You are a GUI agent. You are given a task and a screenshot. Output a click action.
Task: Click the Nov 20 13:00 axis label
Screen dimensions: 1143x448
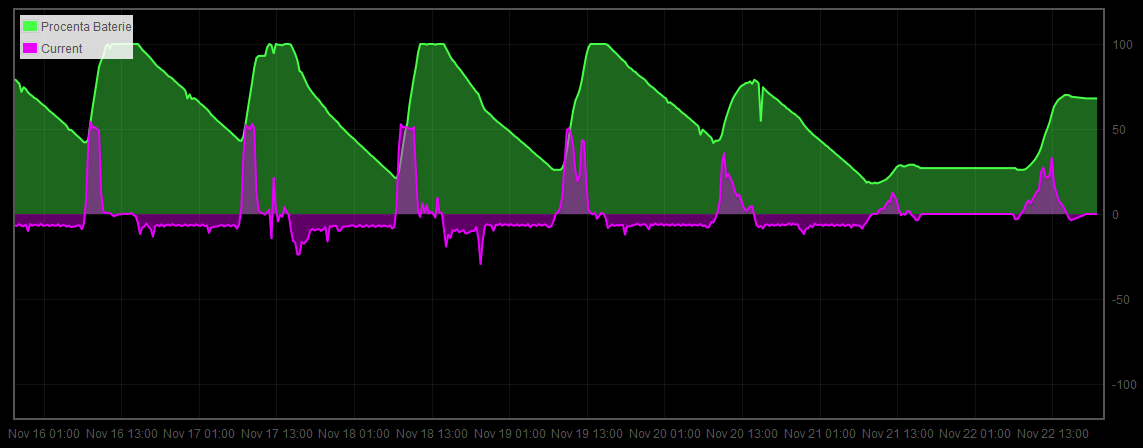point(741,434)
